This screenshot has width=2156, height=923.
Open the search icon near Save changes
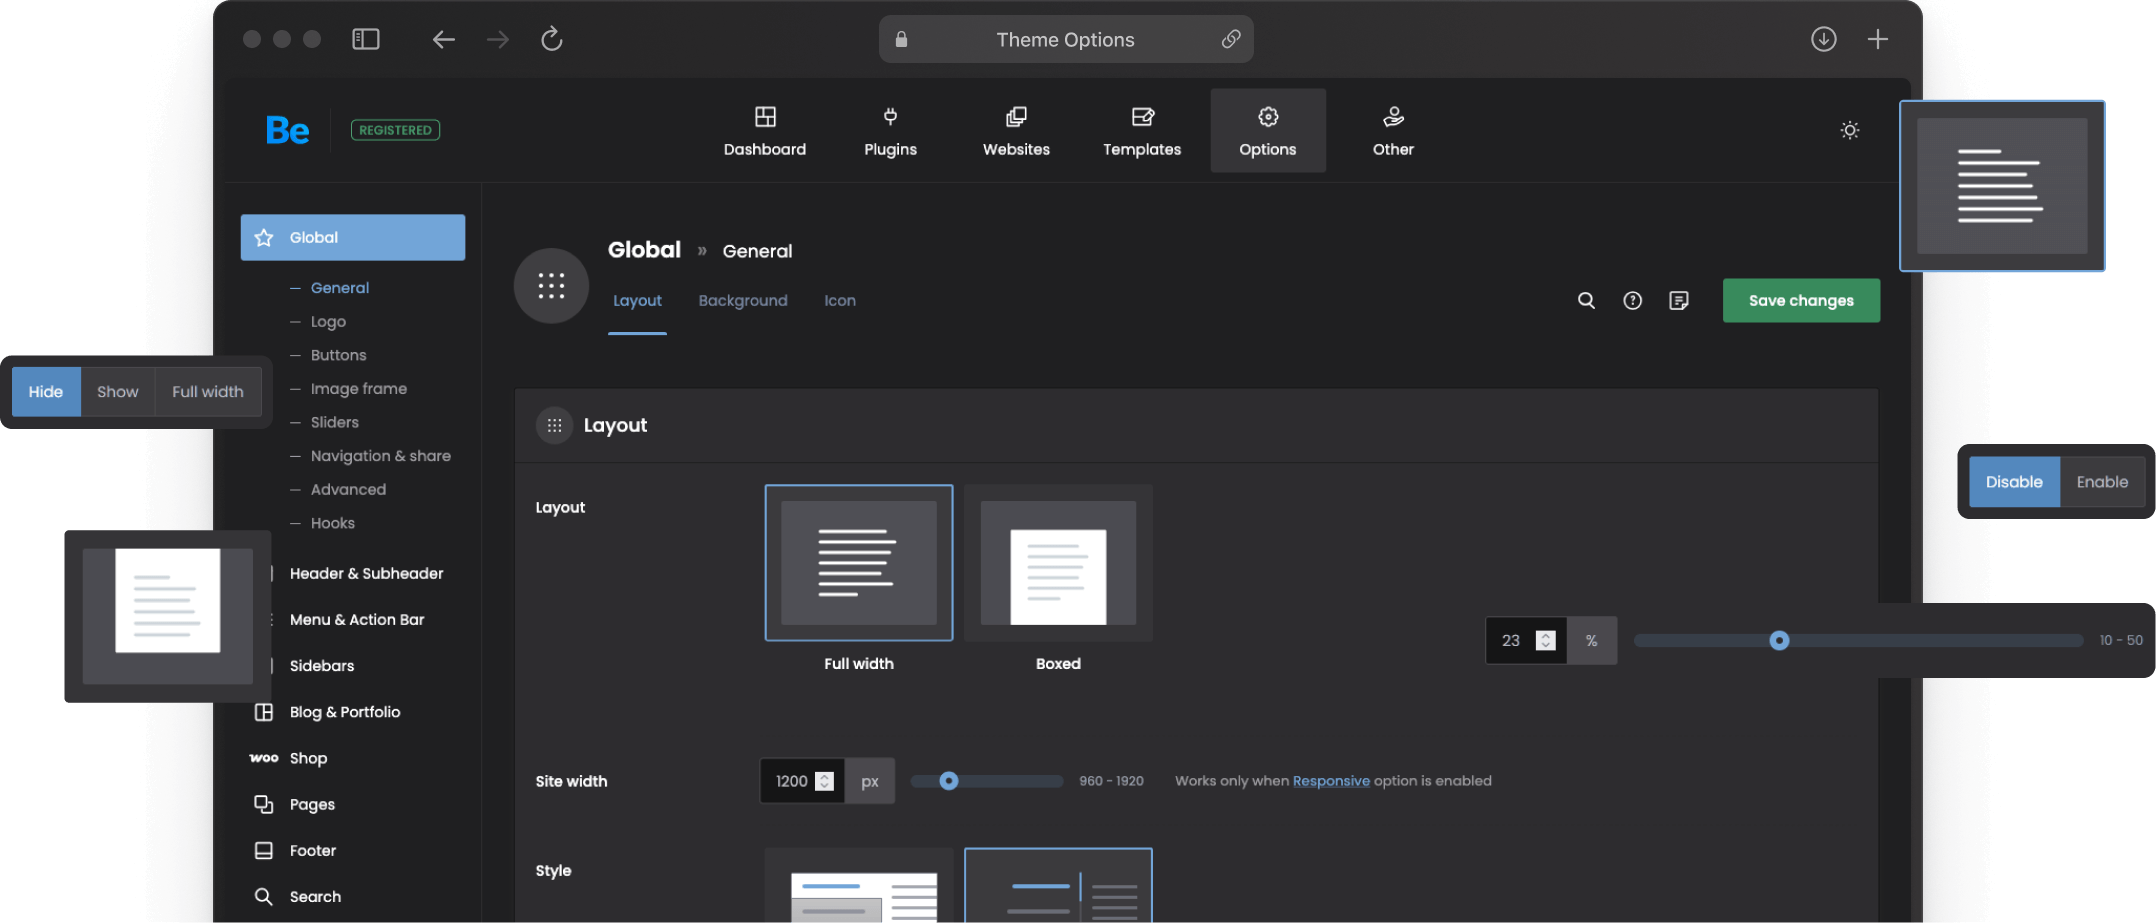(1586, 300)
